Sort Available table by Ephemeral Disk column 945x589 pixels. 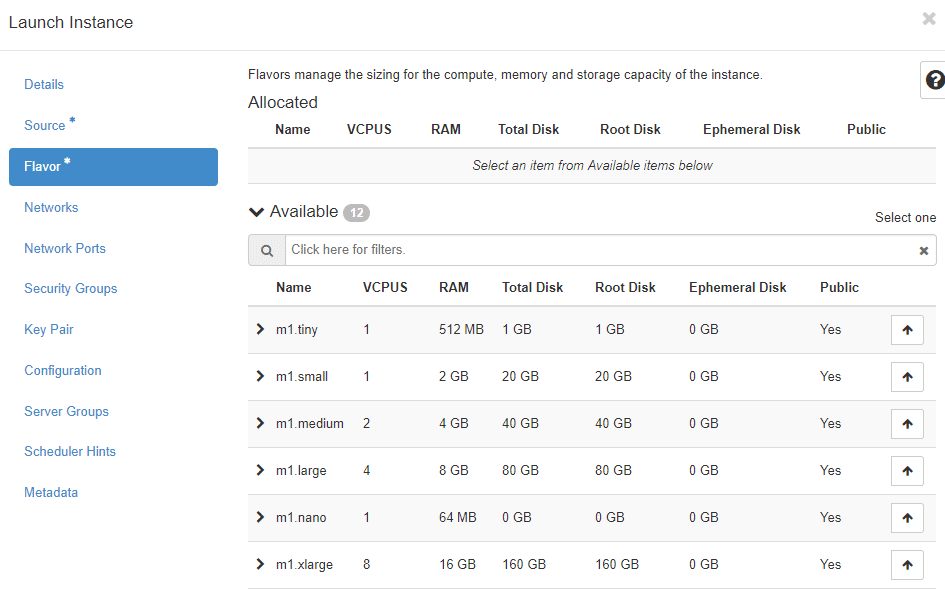(x=738, y=288)
